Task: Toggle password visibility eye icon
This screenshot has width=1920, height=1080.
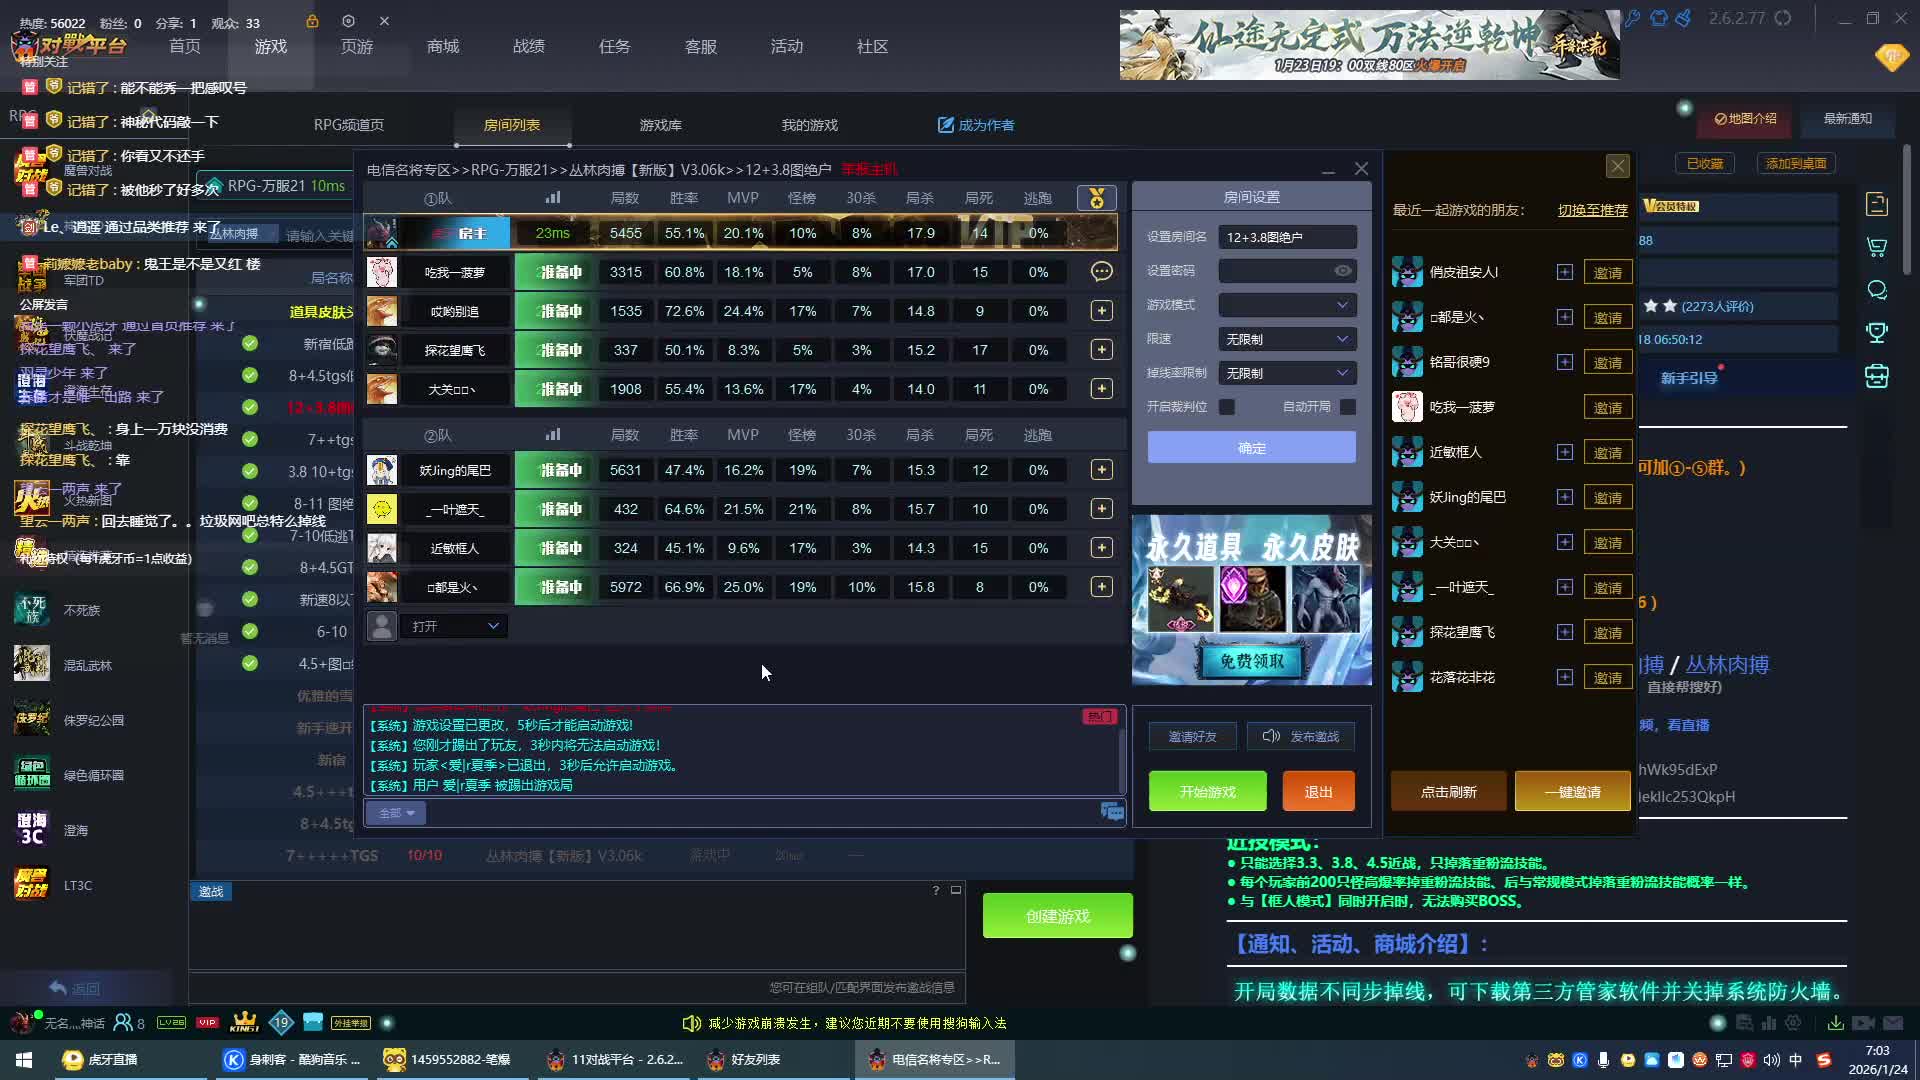Action: click(x=1343, y=271)
